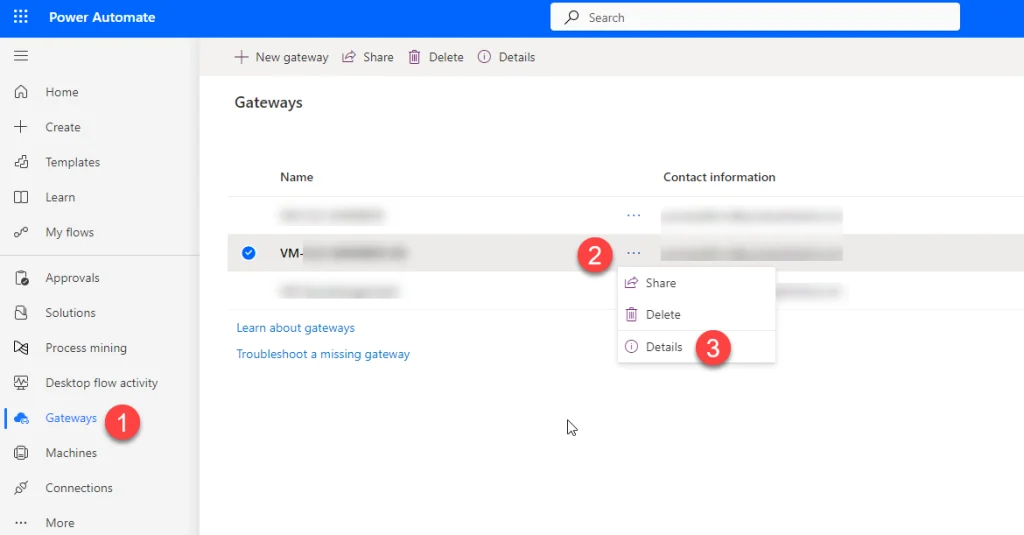Click the Learn book icon
The image size is (1024, 535).
click(x=21, y=197)
